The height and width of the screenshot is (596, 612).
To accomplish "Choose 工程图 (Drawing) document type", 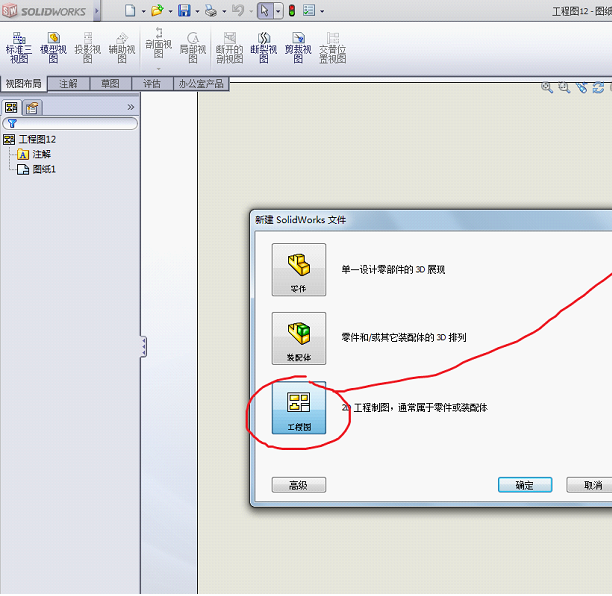I will (x=299, y=407).
